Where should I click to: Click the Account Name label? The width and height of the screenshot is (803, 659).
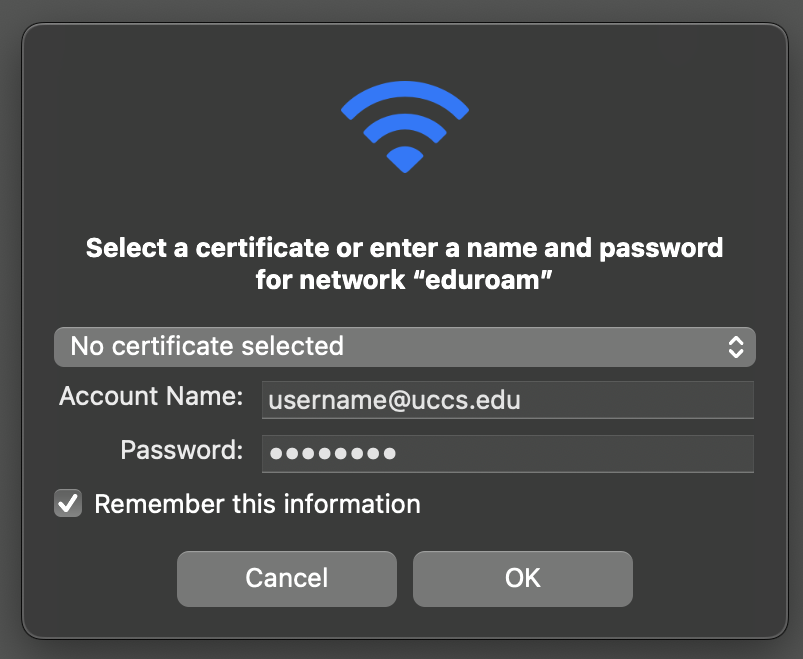tap(151, 396)
